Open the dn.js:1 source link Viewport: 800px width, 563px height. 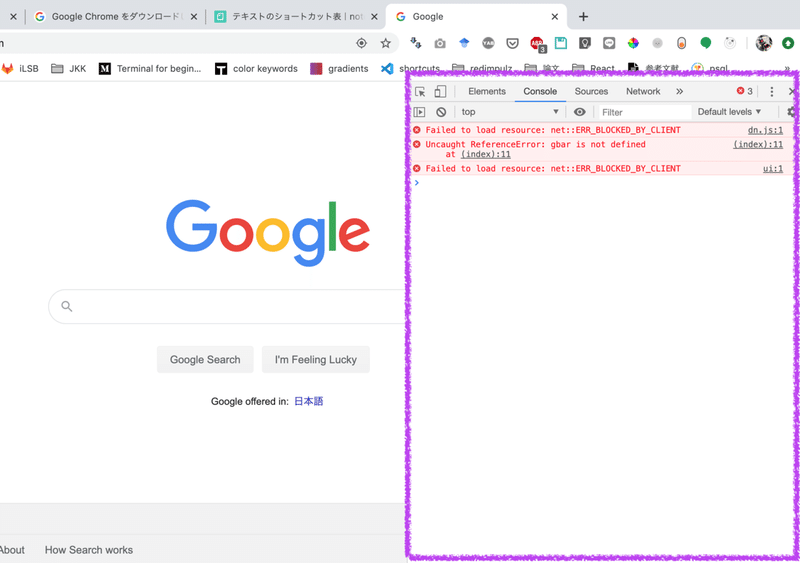point(765,130)
